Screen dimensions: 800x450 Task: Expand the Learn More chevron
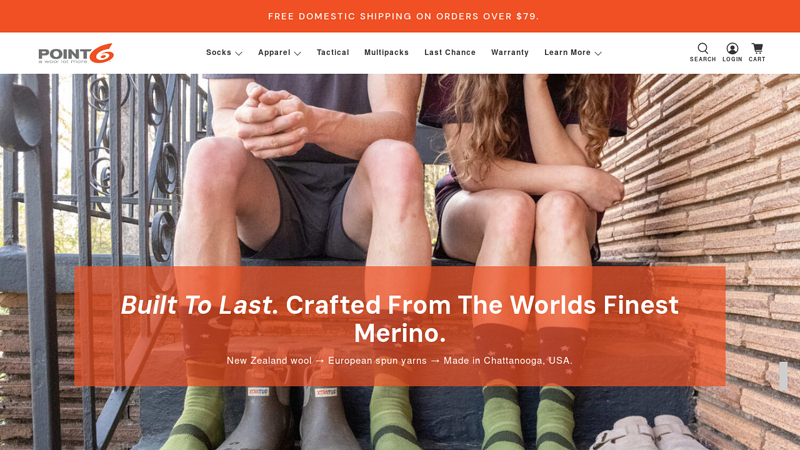(598, 53)
